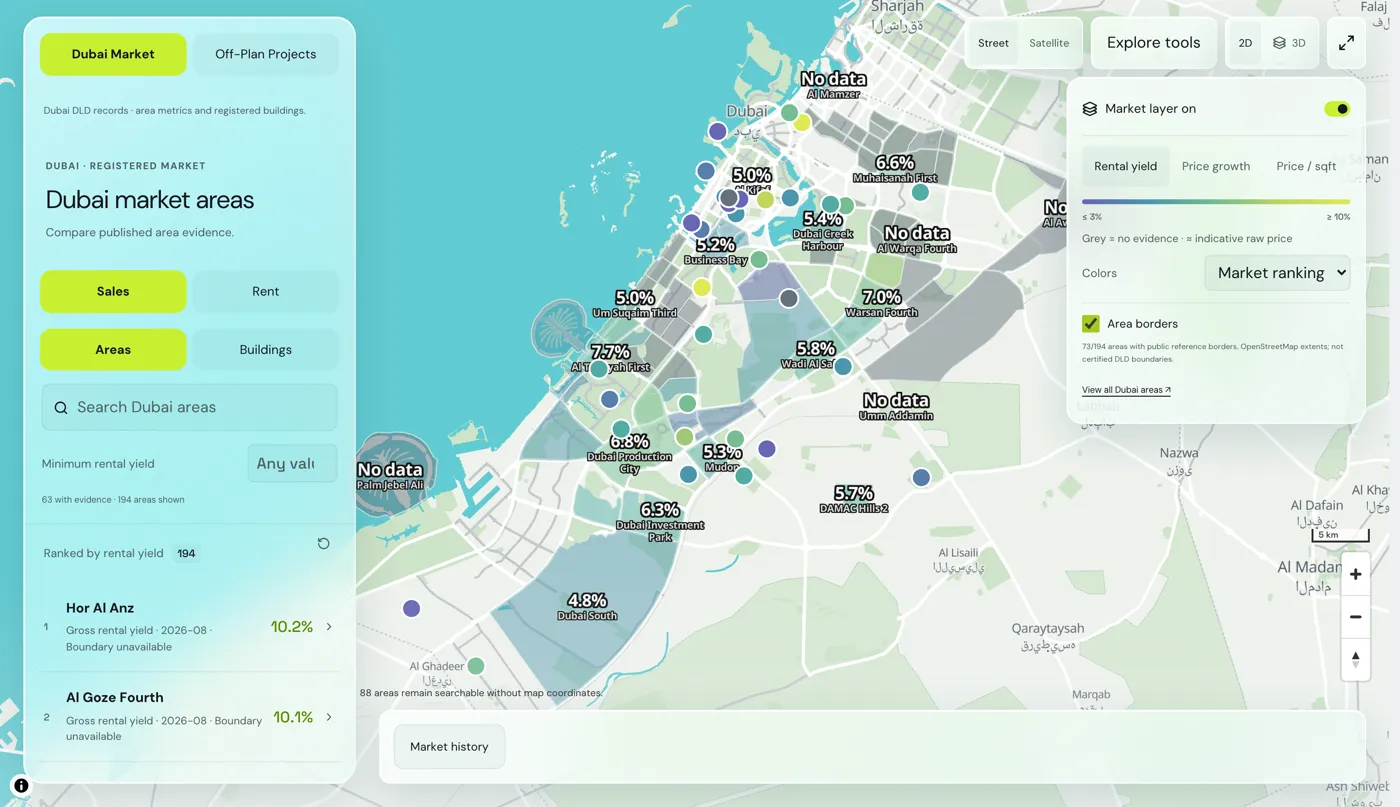Click the Dubai Investment Park 6.3% label
Screen dimensions: 1400x807
coord(660,522)
